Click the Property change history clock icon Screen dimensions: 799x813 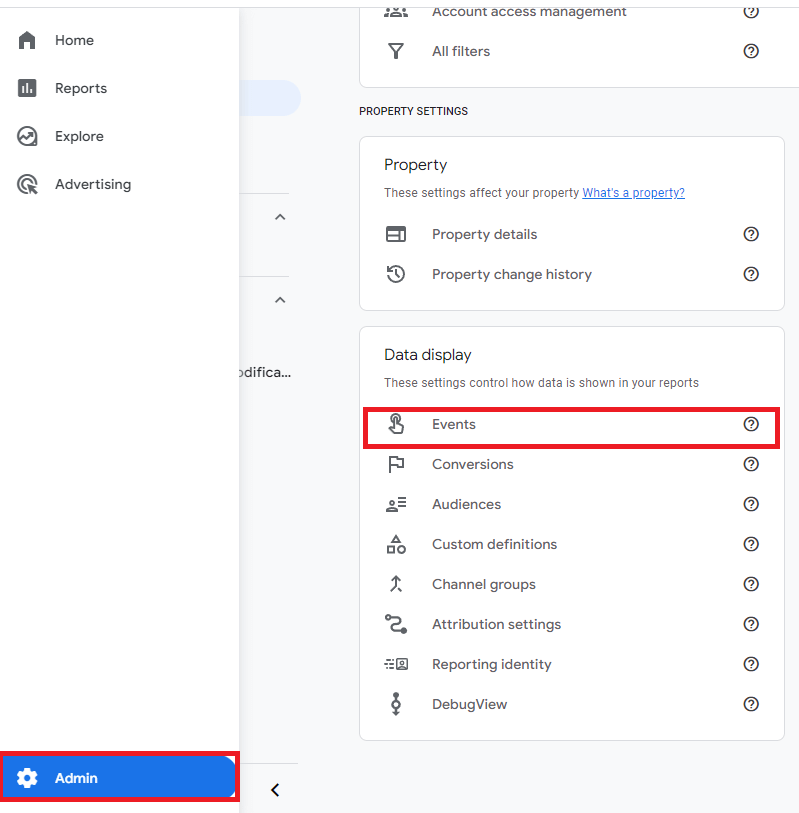(x=396, y=274)
